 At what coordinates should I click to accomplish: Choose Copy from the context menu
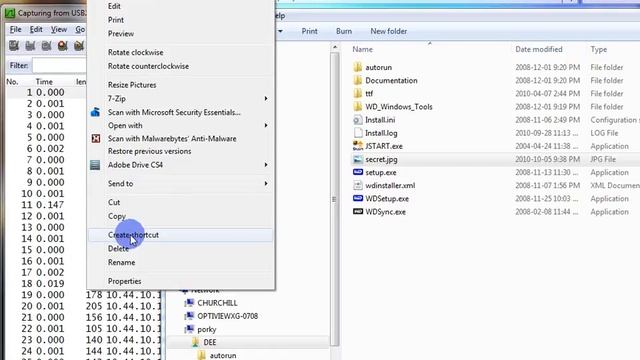click(117, 216)
